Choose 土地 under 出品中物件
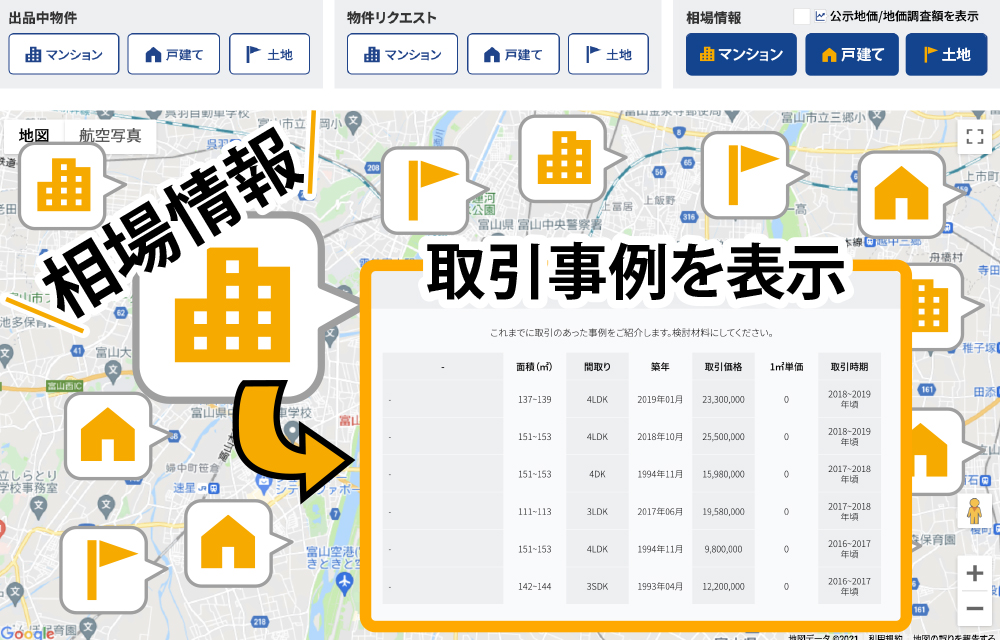Image resolution: width=1000 pixels, height=640 pixels. click(x=269, y=54)
